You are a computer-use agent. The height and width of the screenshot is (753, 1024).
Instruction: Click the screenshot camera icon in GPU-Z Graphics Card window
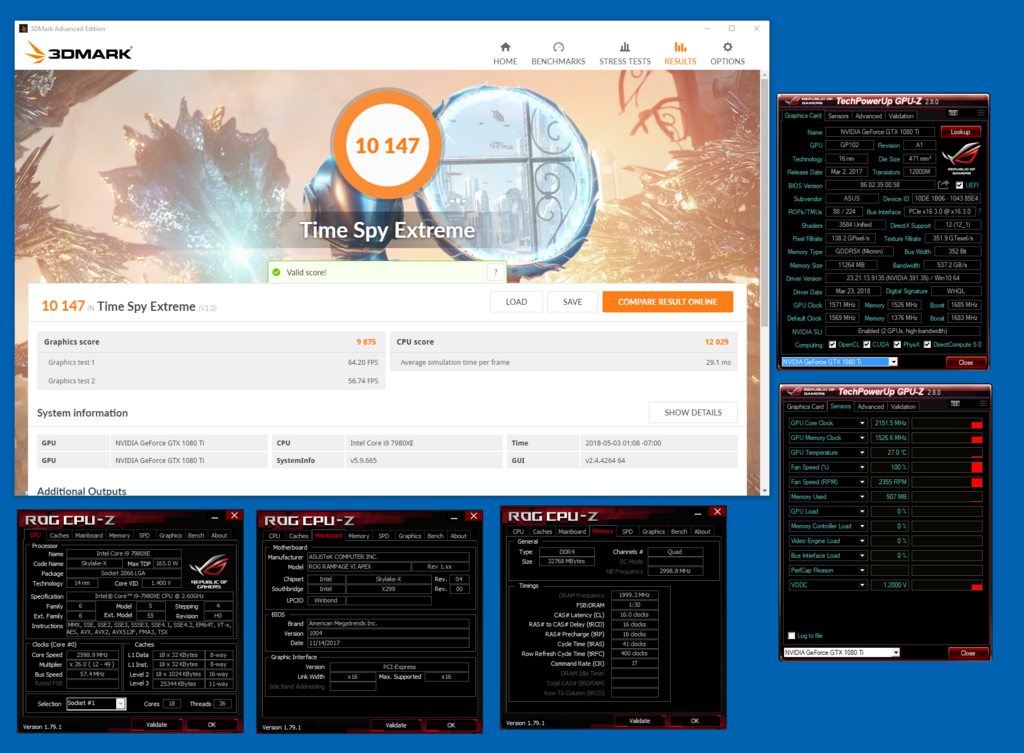tap(953, 114)
